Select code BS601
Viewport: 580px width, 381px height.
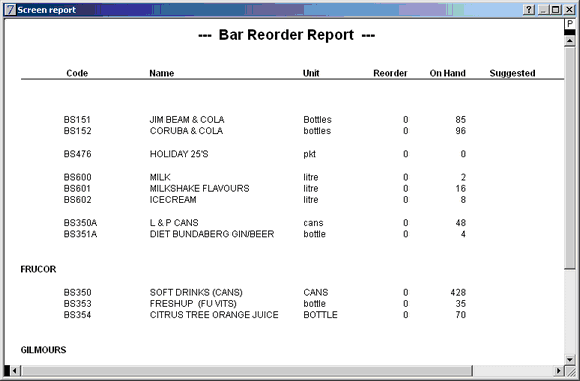(77, 188)
